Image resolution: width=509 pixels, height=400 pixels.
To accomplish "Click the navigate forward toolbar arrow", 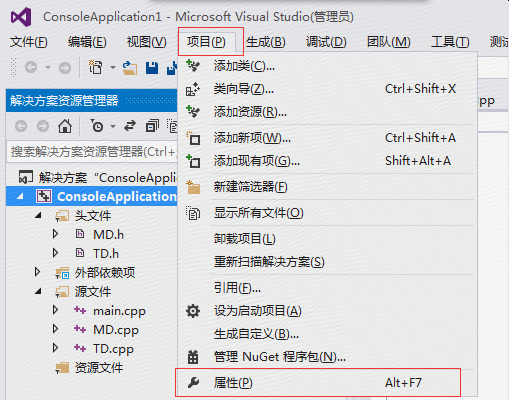I will [x=65, y=68].
